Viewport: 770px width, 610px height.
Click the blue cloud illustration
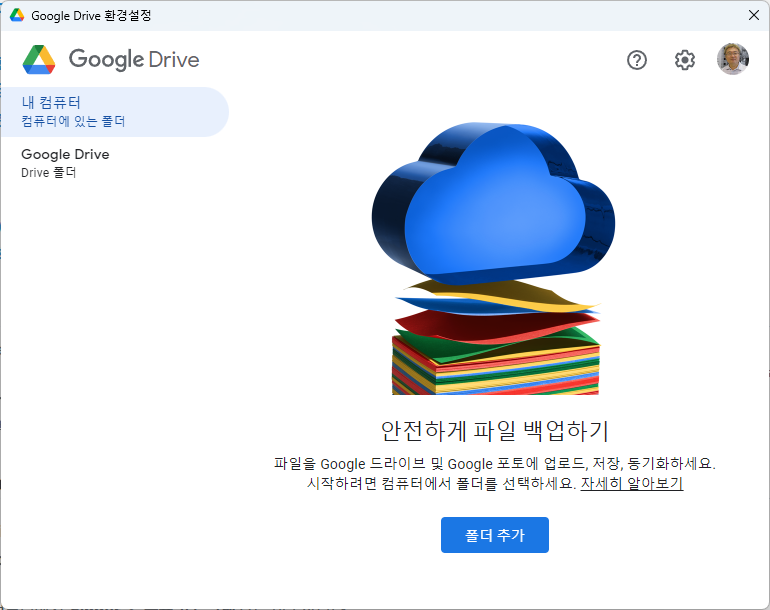pos(492,205)
